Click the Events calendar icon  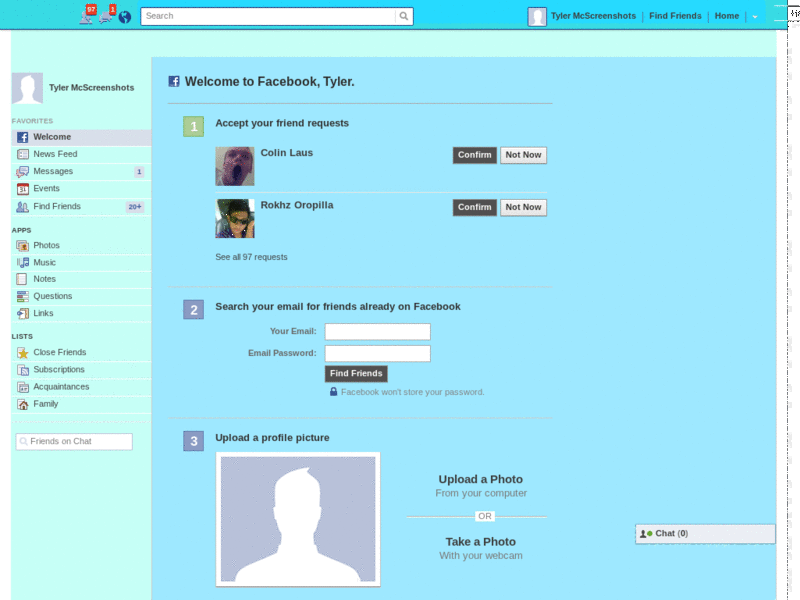click(22, 189)
